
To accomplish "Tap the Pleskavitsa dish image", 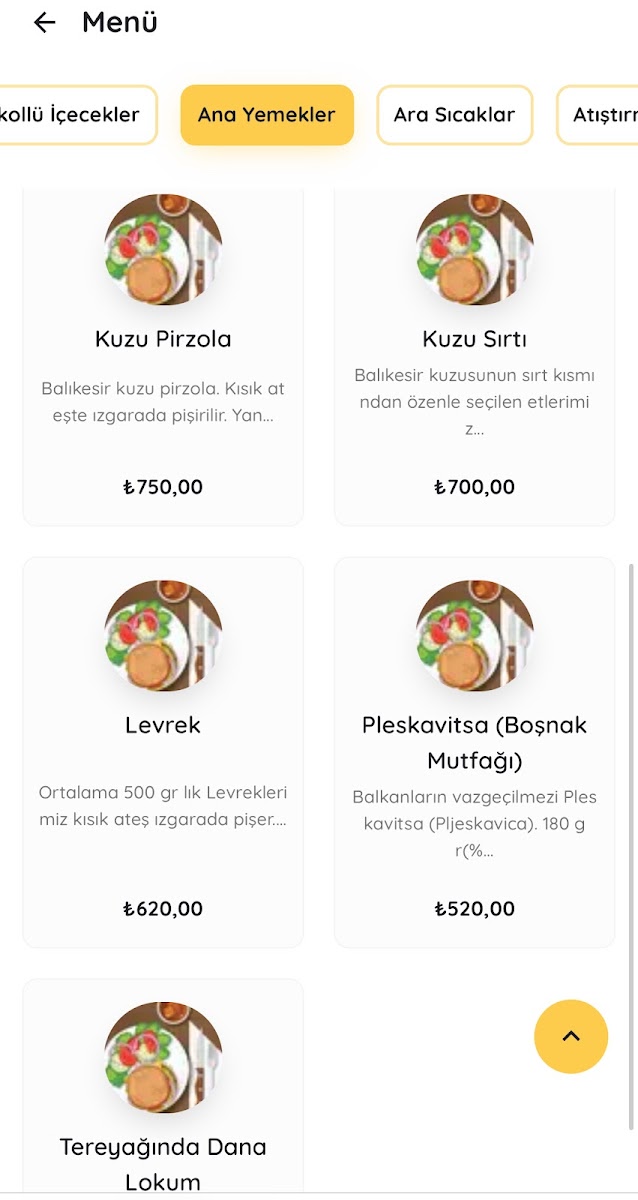I will (x=474, y=635).
